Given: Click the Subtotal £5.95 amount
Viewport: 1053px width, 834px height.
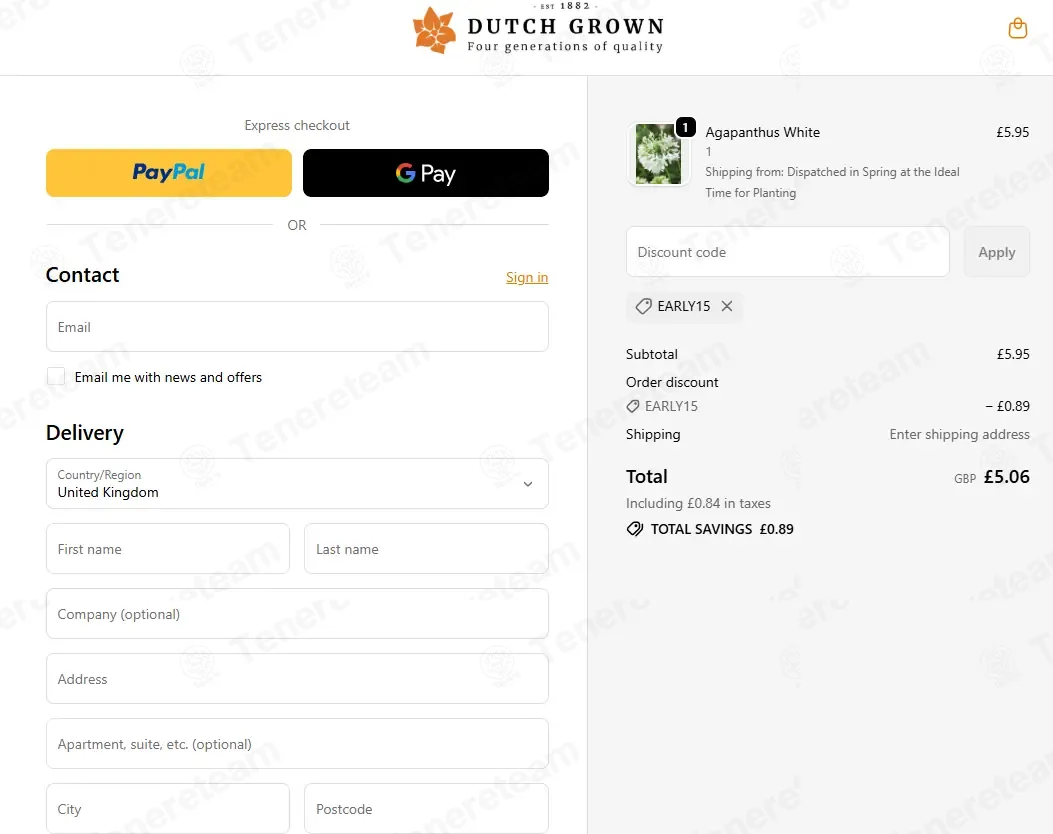Looking at the screenshot, I should pyautogui.click(x=1013, y=354).
